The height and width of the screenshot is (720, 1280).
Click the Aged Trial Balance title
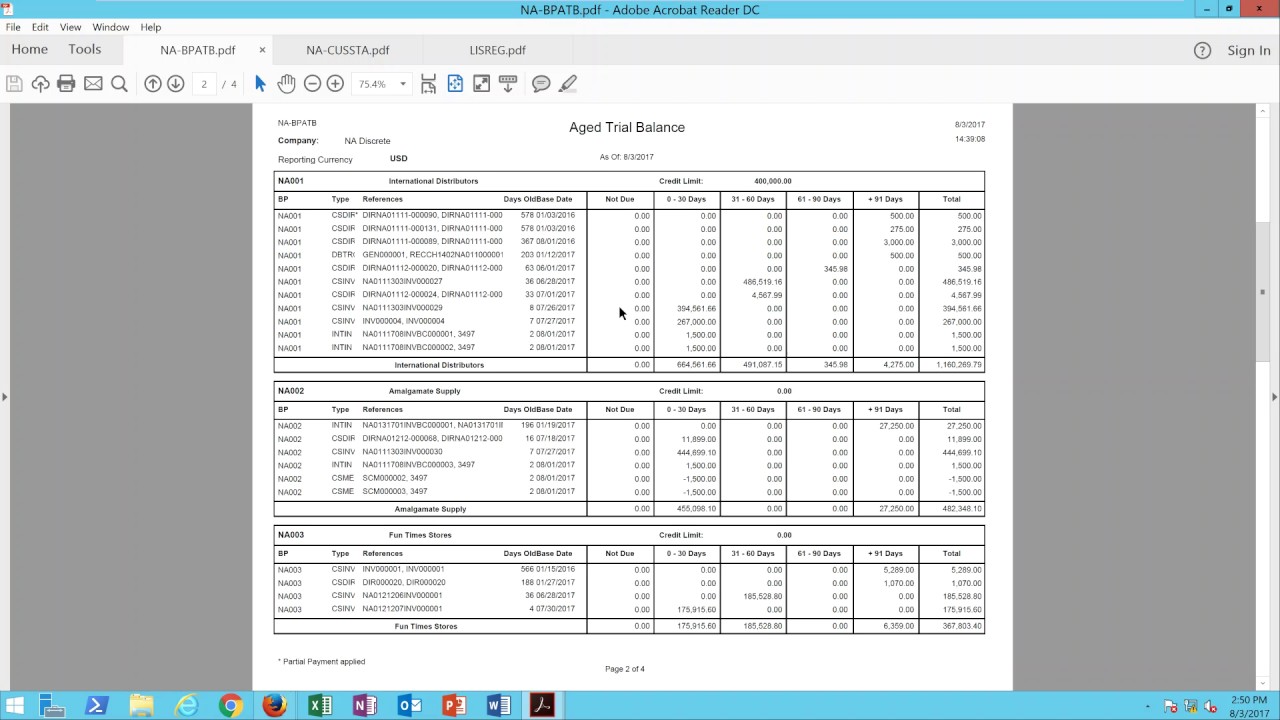pos(627,127)
